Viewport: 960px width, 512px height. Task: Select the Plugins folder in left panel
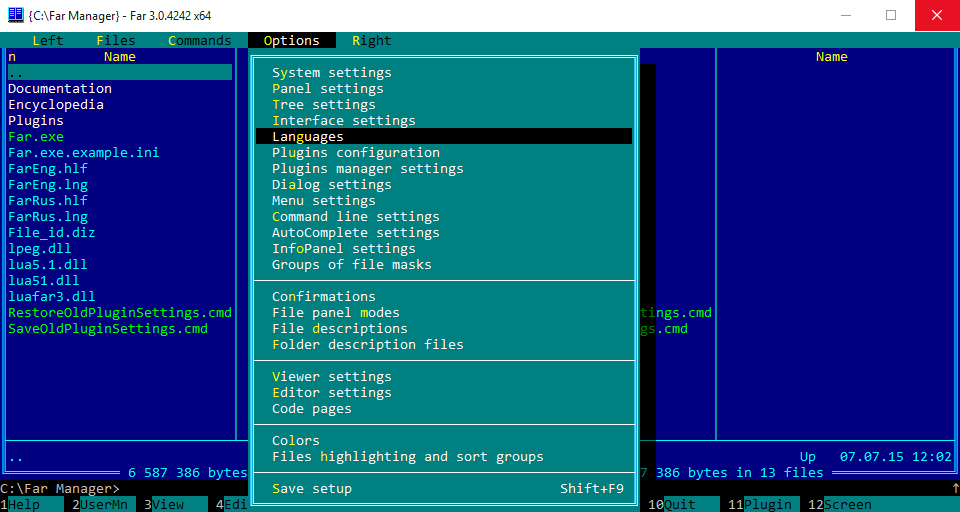click(x=36, y=121)
